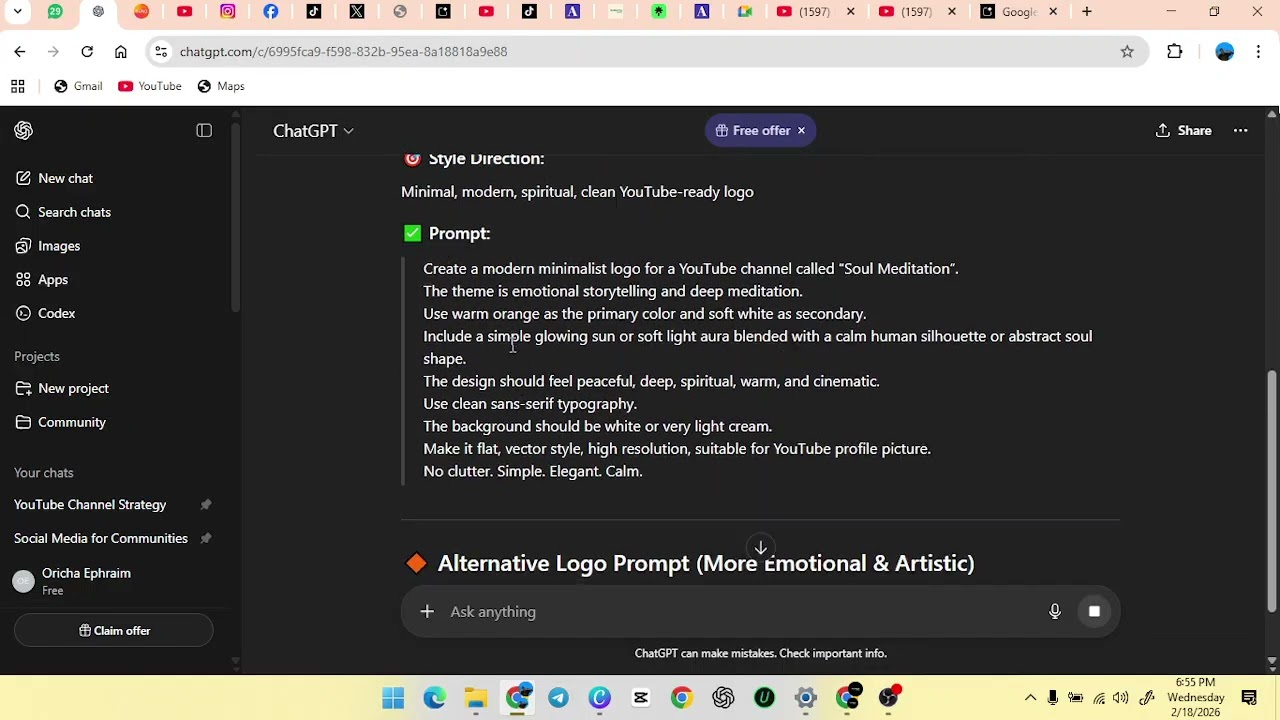Open Images in the sidebar
The width and height of the screenshot is (1280, 720).
point(47,246)
